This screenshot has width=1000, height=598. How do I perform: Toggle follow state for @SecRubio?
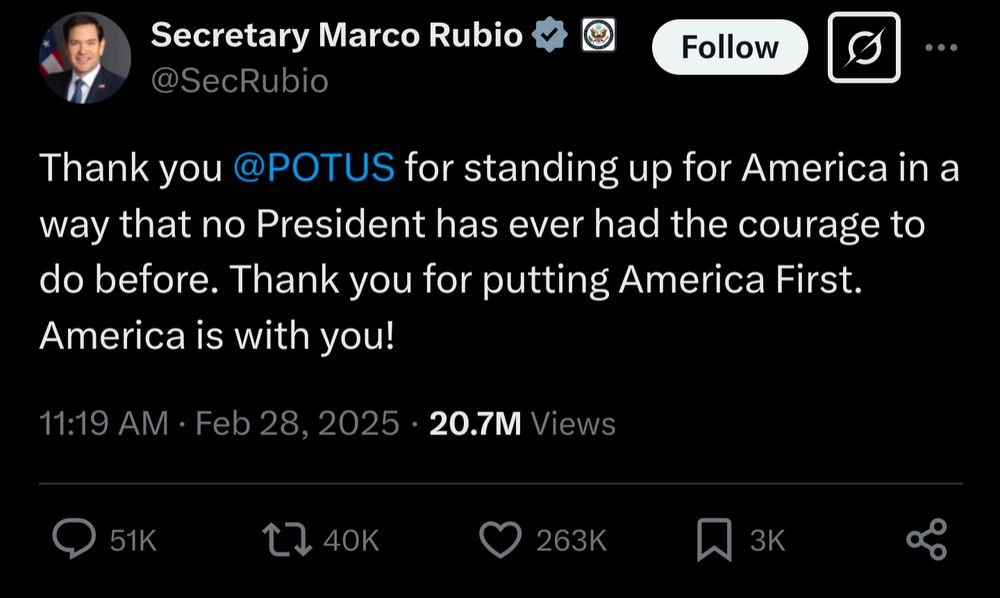[x=730, y=46]
